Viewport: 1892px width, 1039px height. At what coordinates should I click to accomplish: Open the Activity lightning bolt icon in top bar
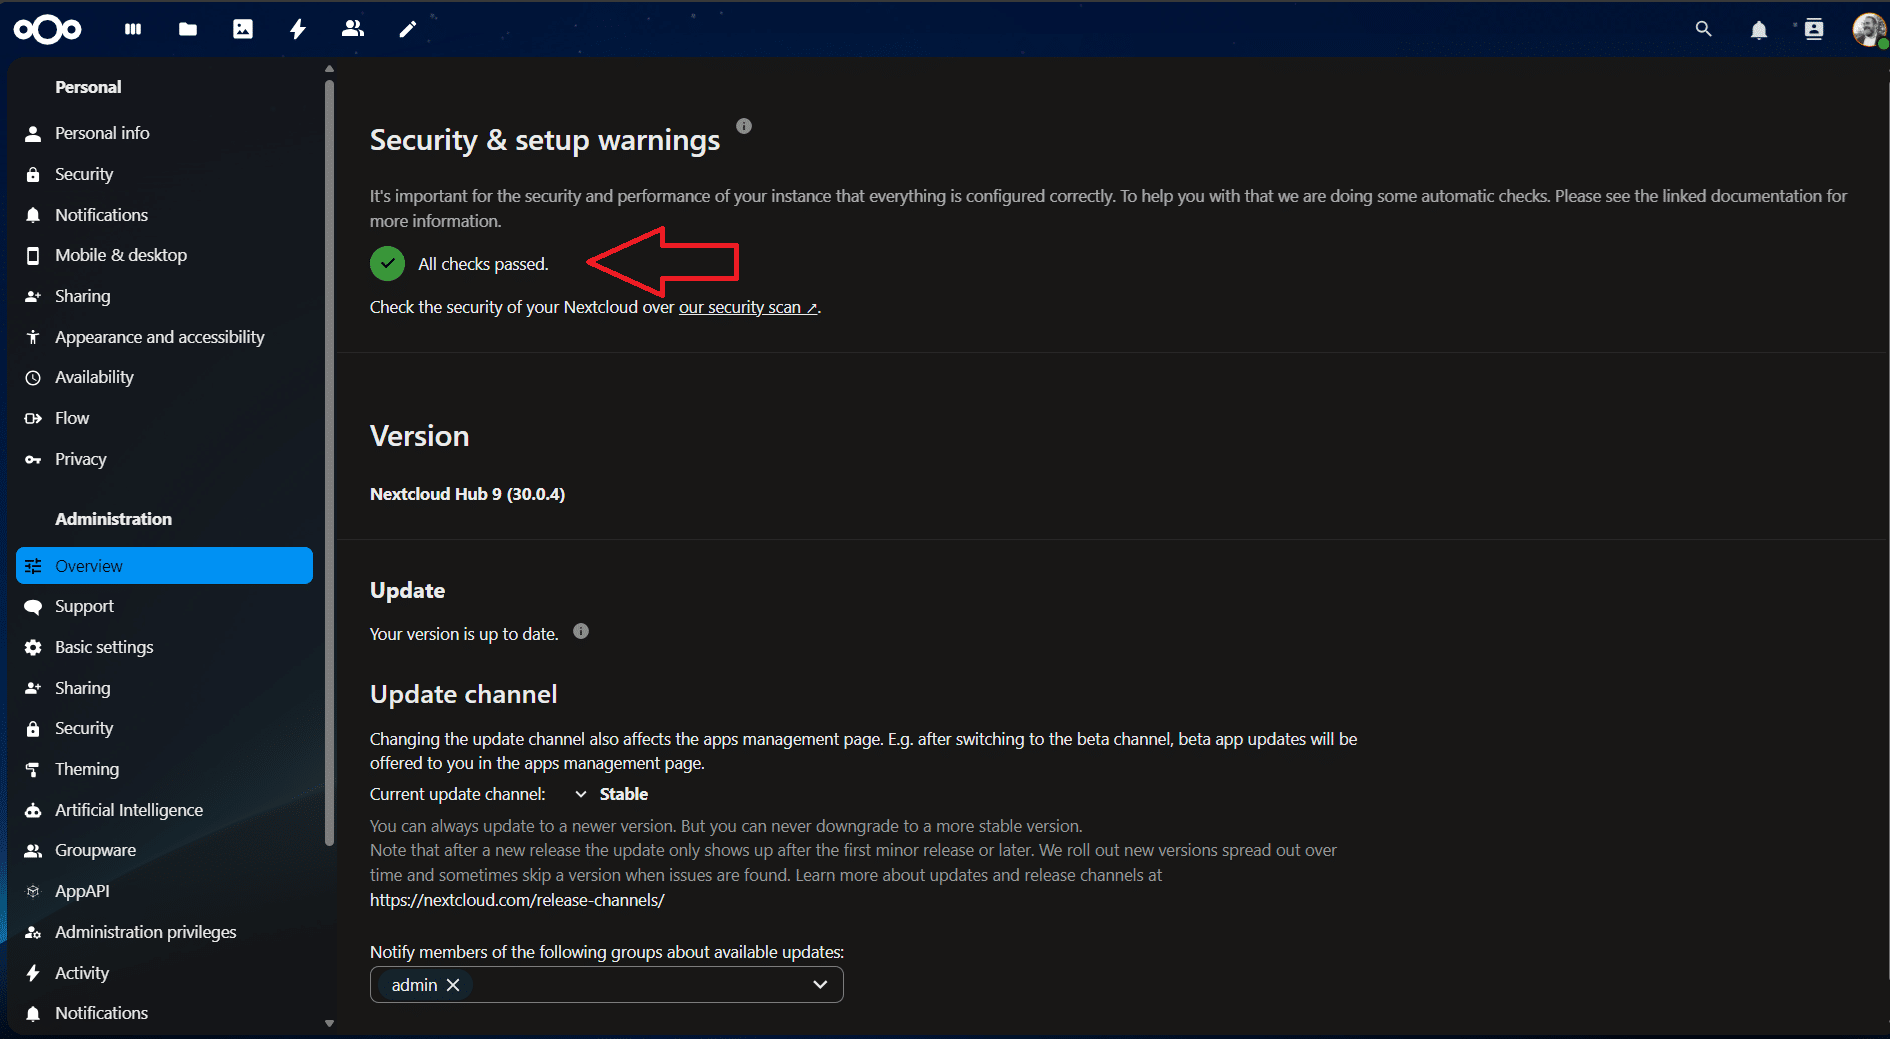click(298, 29)
